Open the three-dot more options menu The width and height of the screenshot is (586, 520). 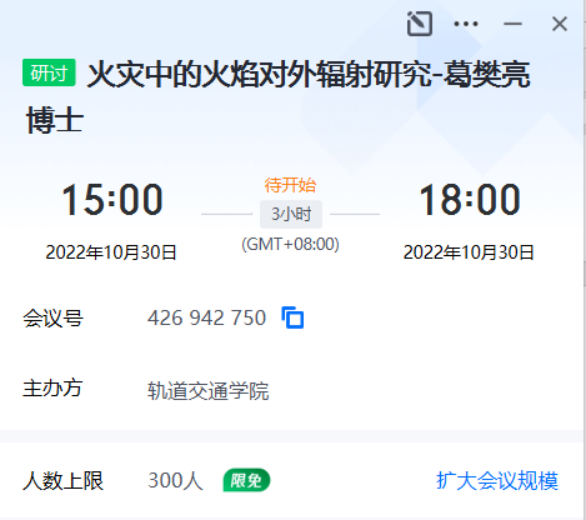(x=466, y=24)
